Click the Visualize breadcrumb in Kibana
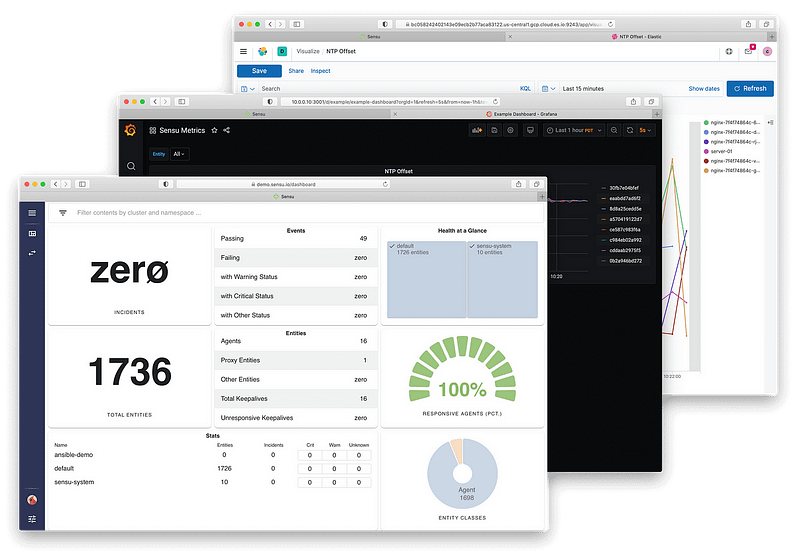The height and width of the screenshot is (557, 800). [308, 52]
